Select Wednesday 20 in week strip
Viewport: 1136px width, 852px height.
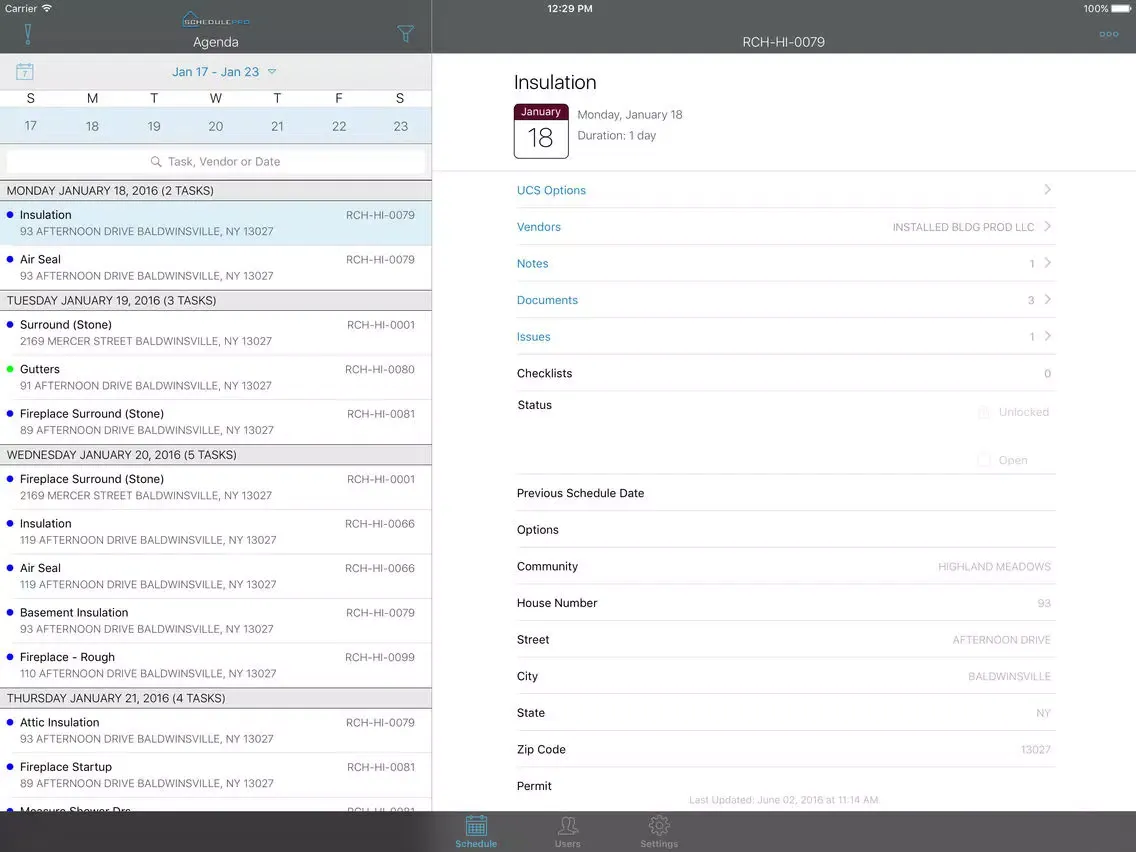(x=216, y=126)
